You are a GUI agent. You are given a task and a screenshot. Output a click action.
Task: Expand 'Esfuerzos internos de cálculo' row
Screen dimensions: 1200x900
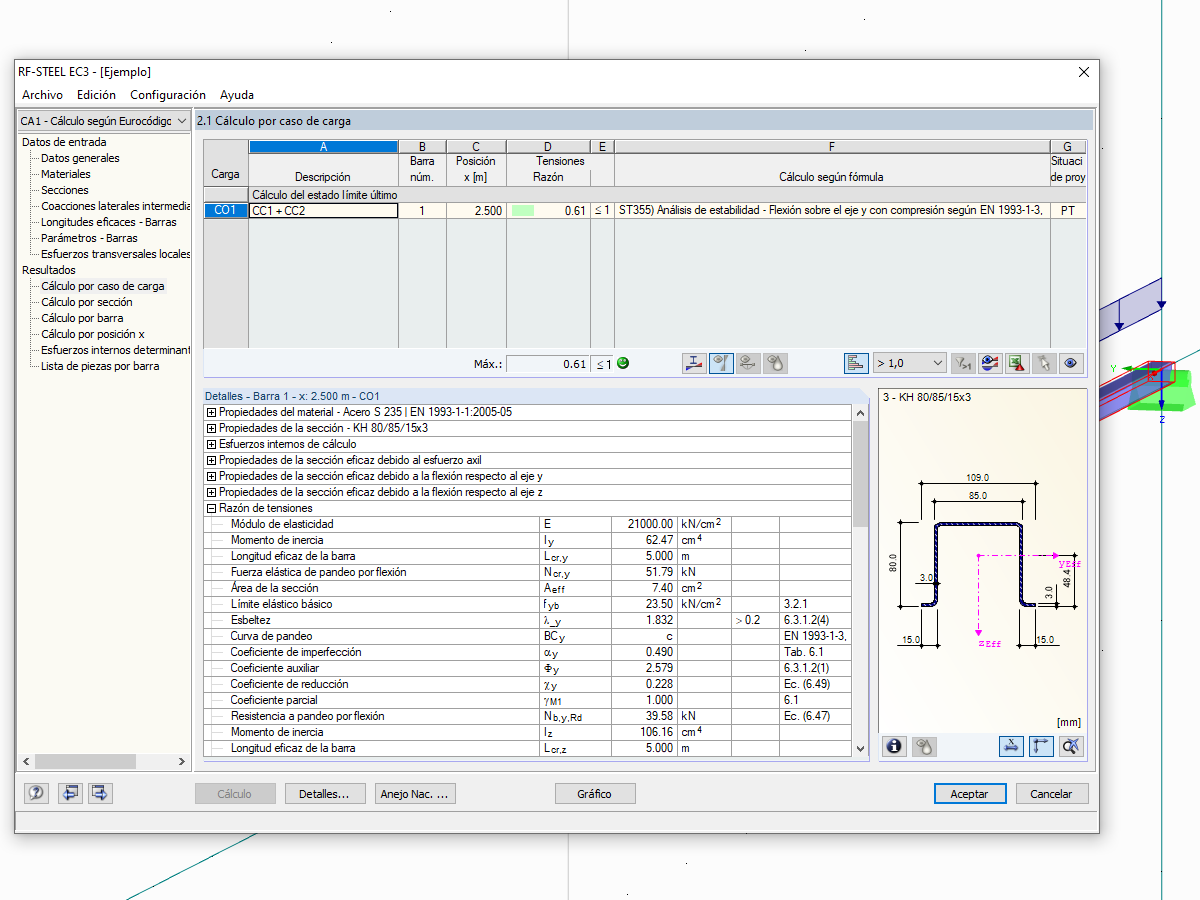(211, 444)
